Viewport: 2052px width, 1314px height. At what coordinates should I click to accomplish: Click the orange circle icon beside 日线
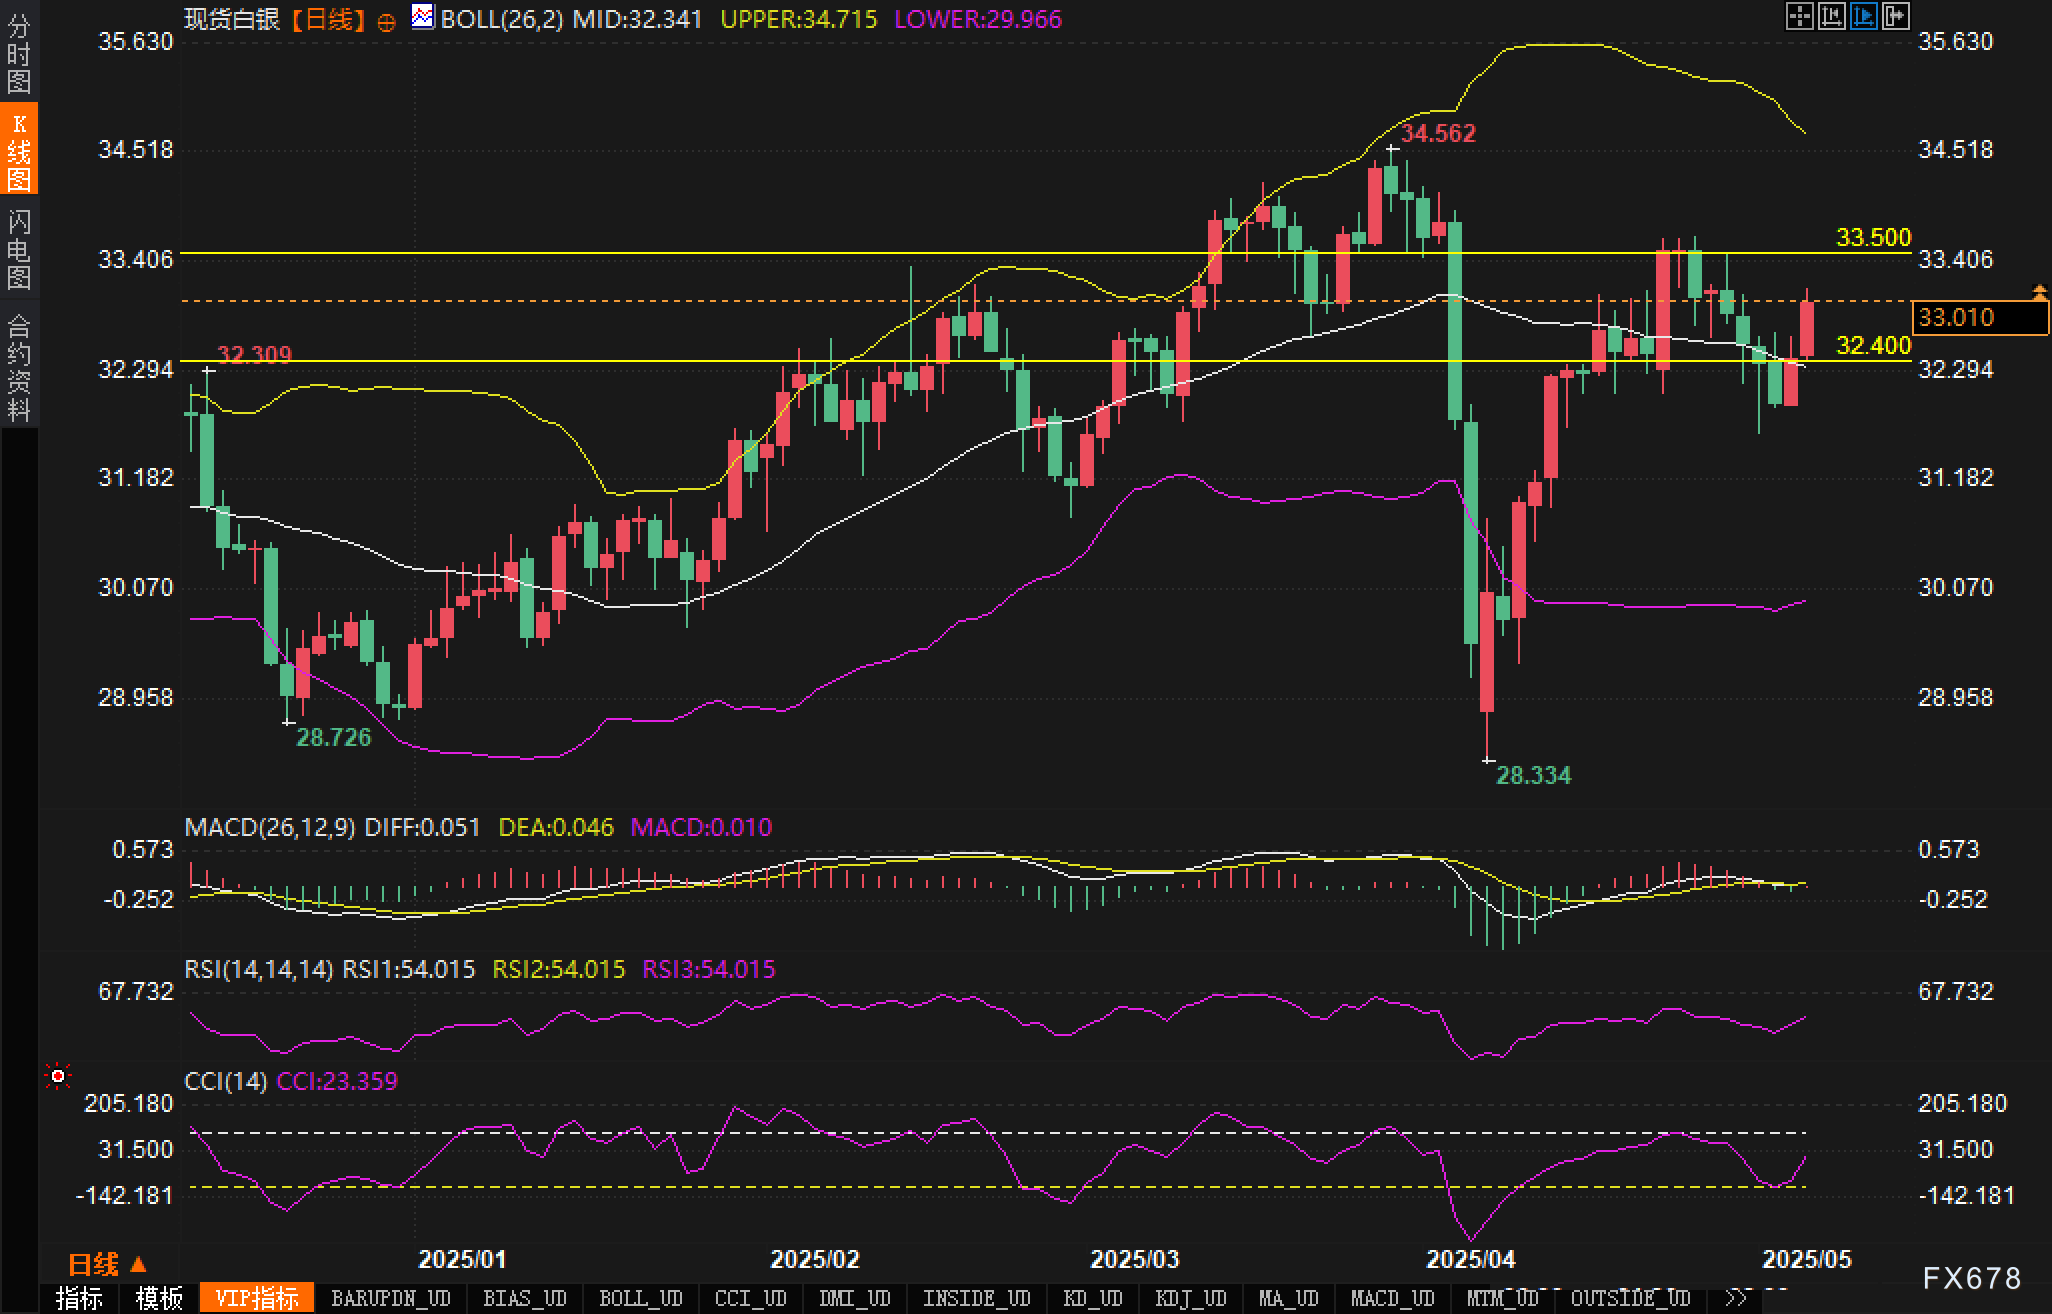(x=386, y=21)
